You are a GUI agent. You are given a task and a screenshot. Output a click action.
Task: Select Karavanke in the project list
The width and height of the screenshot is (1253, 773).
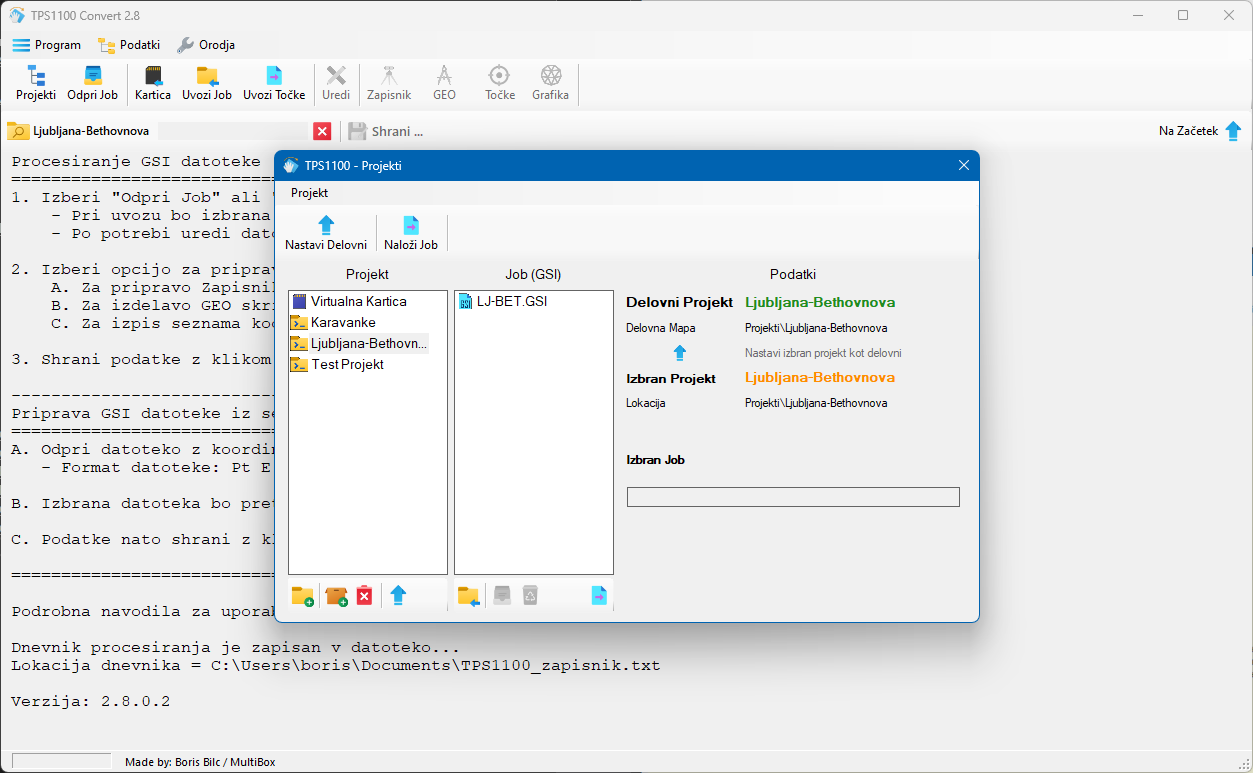pos(342,323)
